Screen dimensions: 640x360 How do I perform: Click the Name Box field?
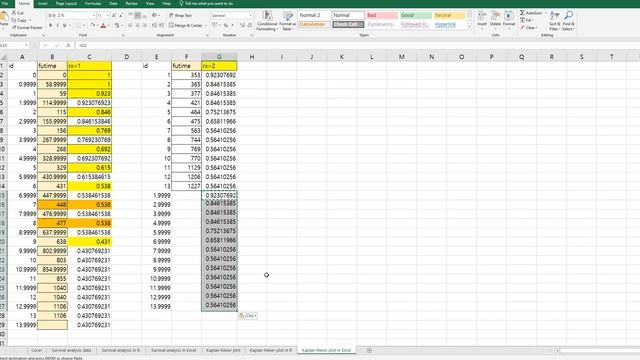click(x=15, y=45)
